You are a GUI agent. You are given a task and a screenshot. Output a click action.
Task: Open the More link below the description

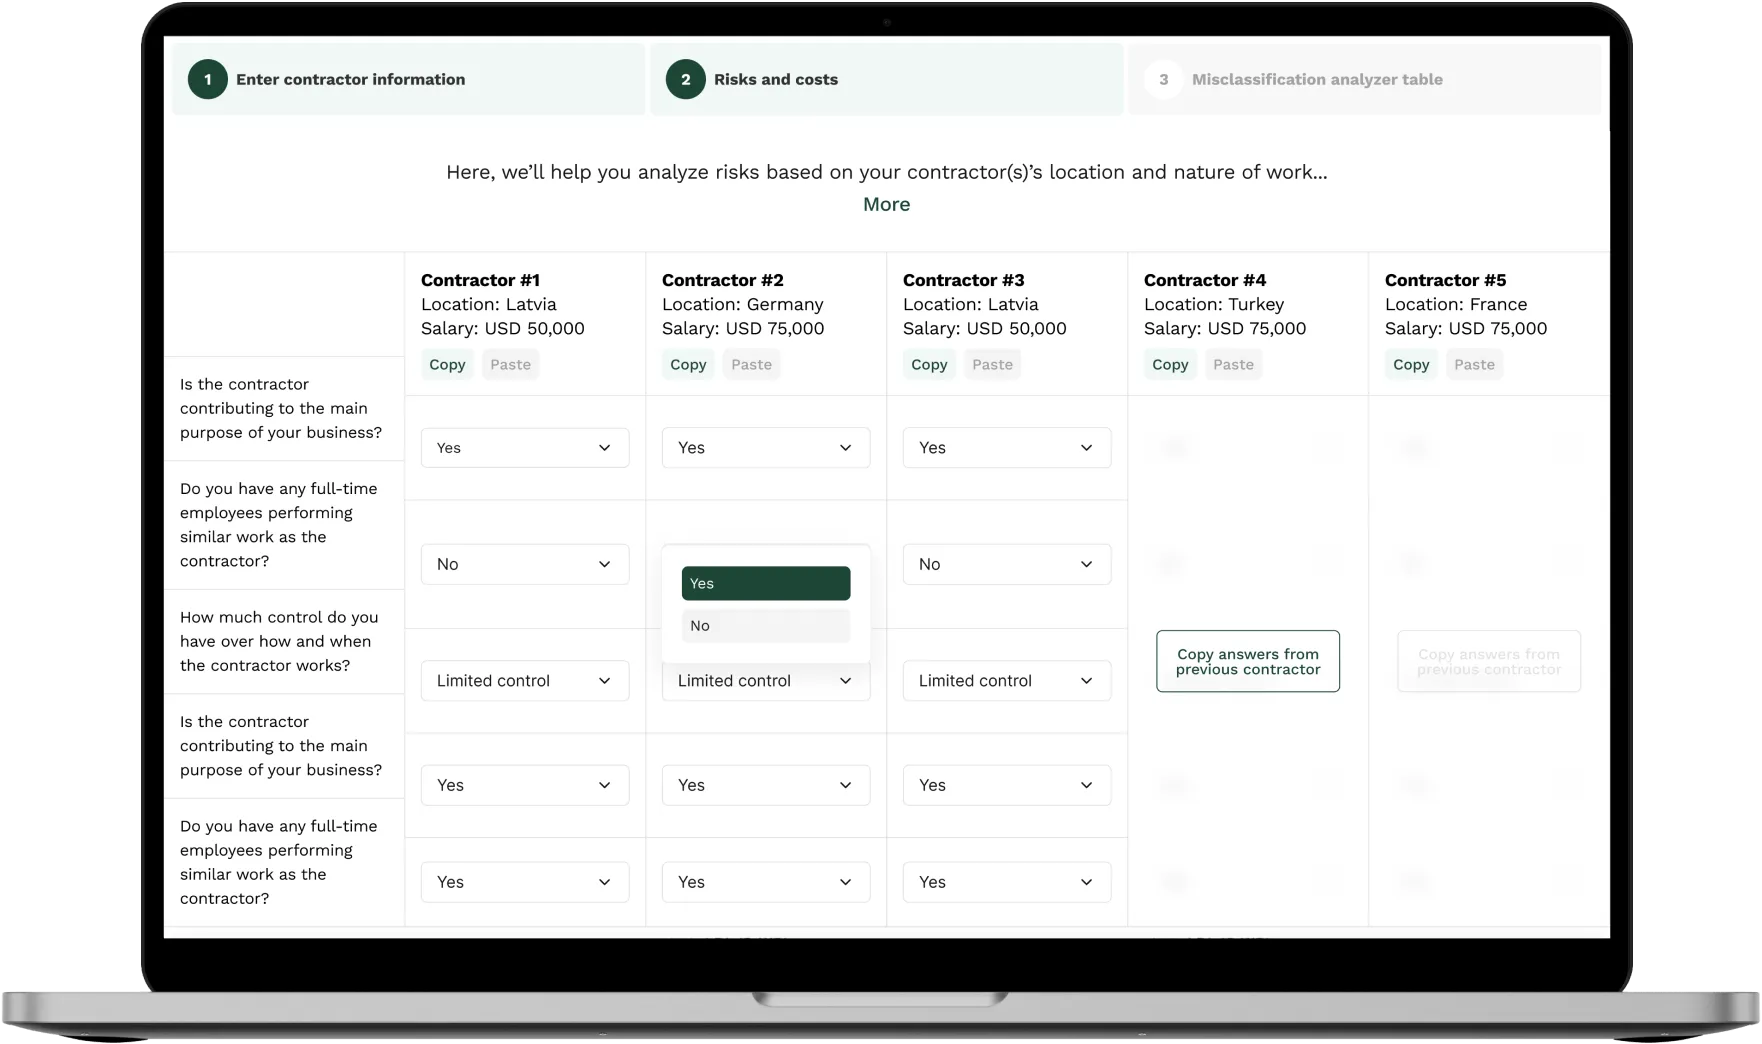(x=886, y=204)
